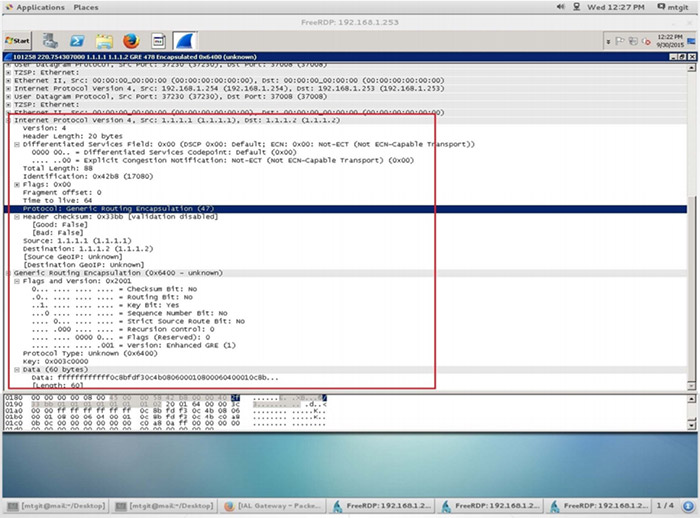The height and width of the screenshot is (518, 700).
Task: Select the Total Length: 88 row
Action: (x=58, y=168)
